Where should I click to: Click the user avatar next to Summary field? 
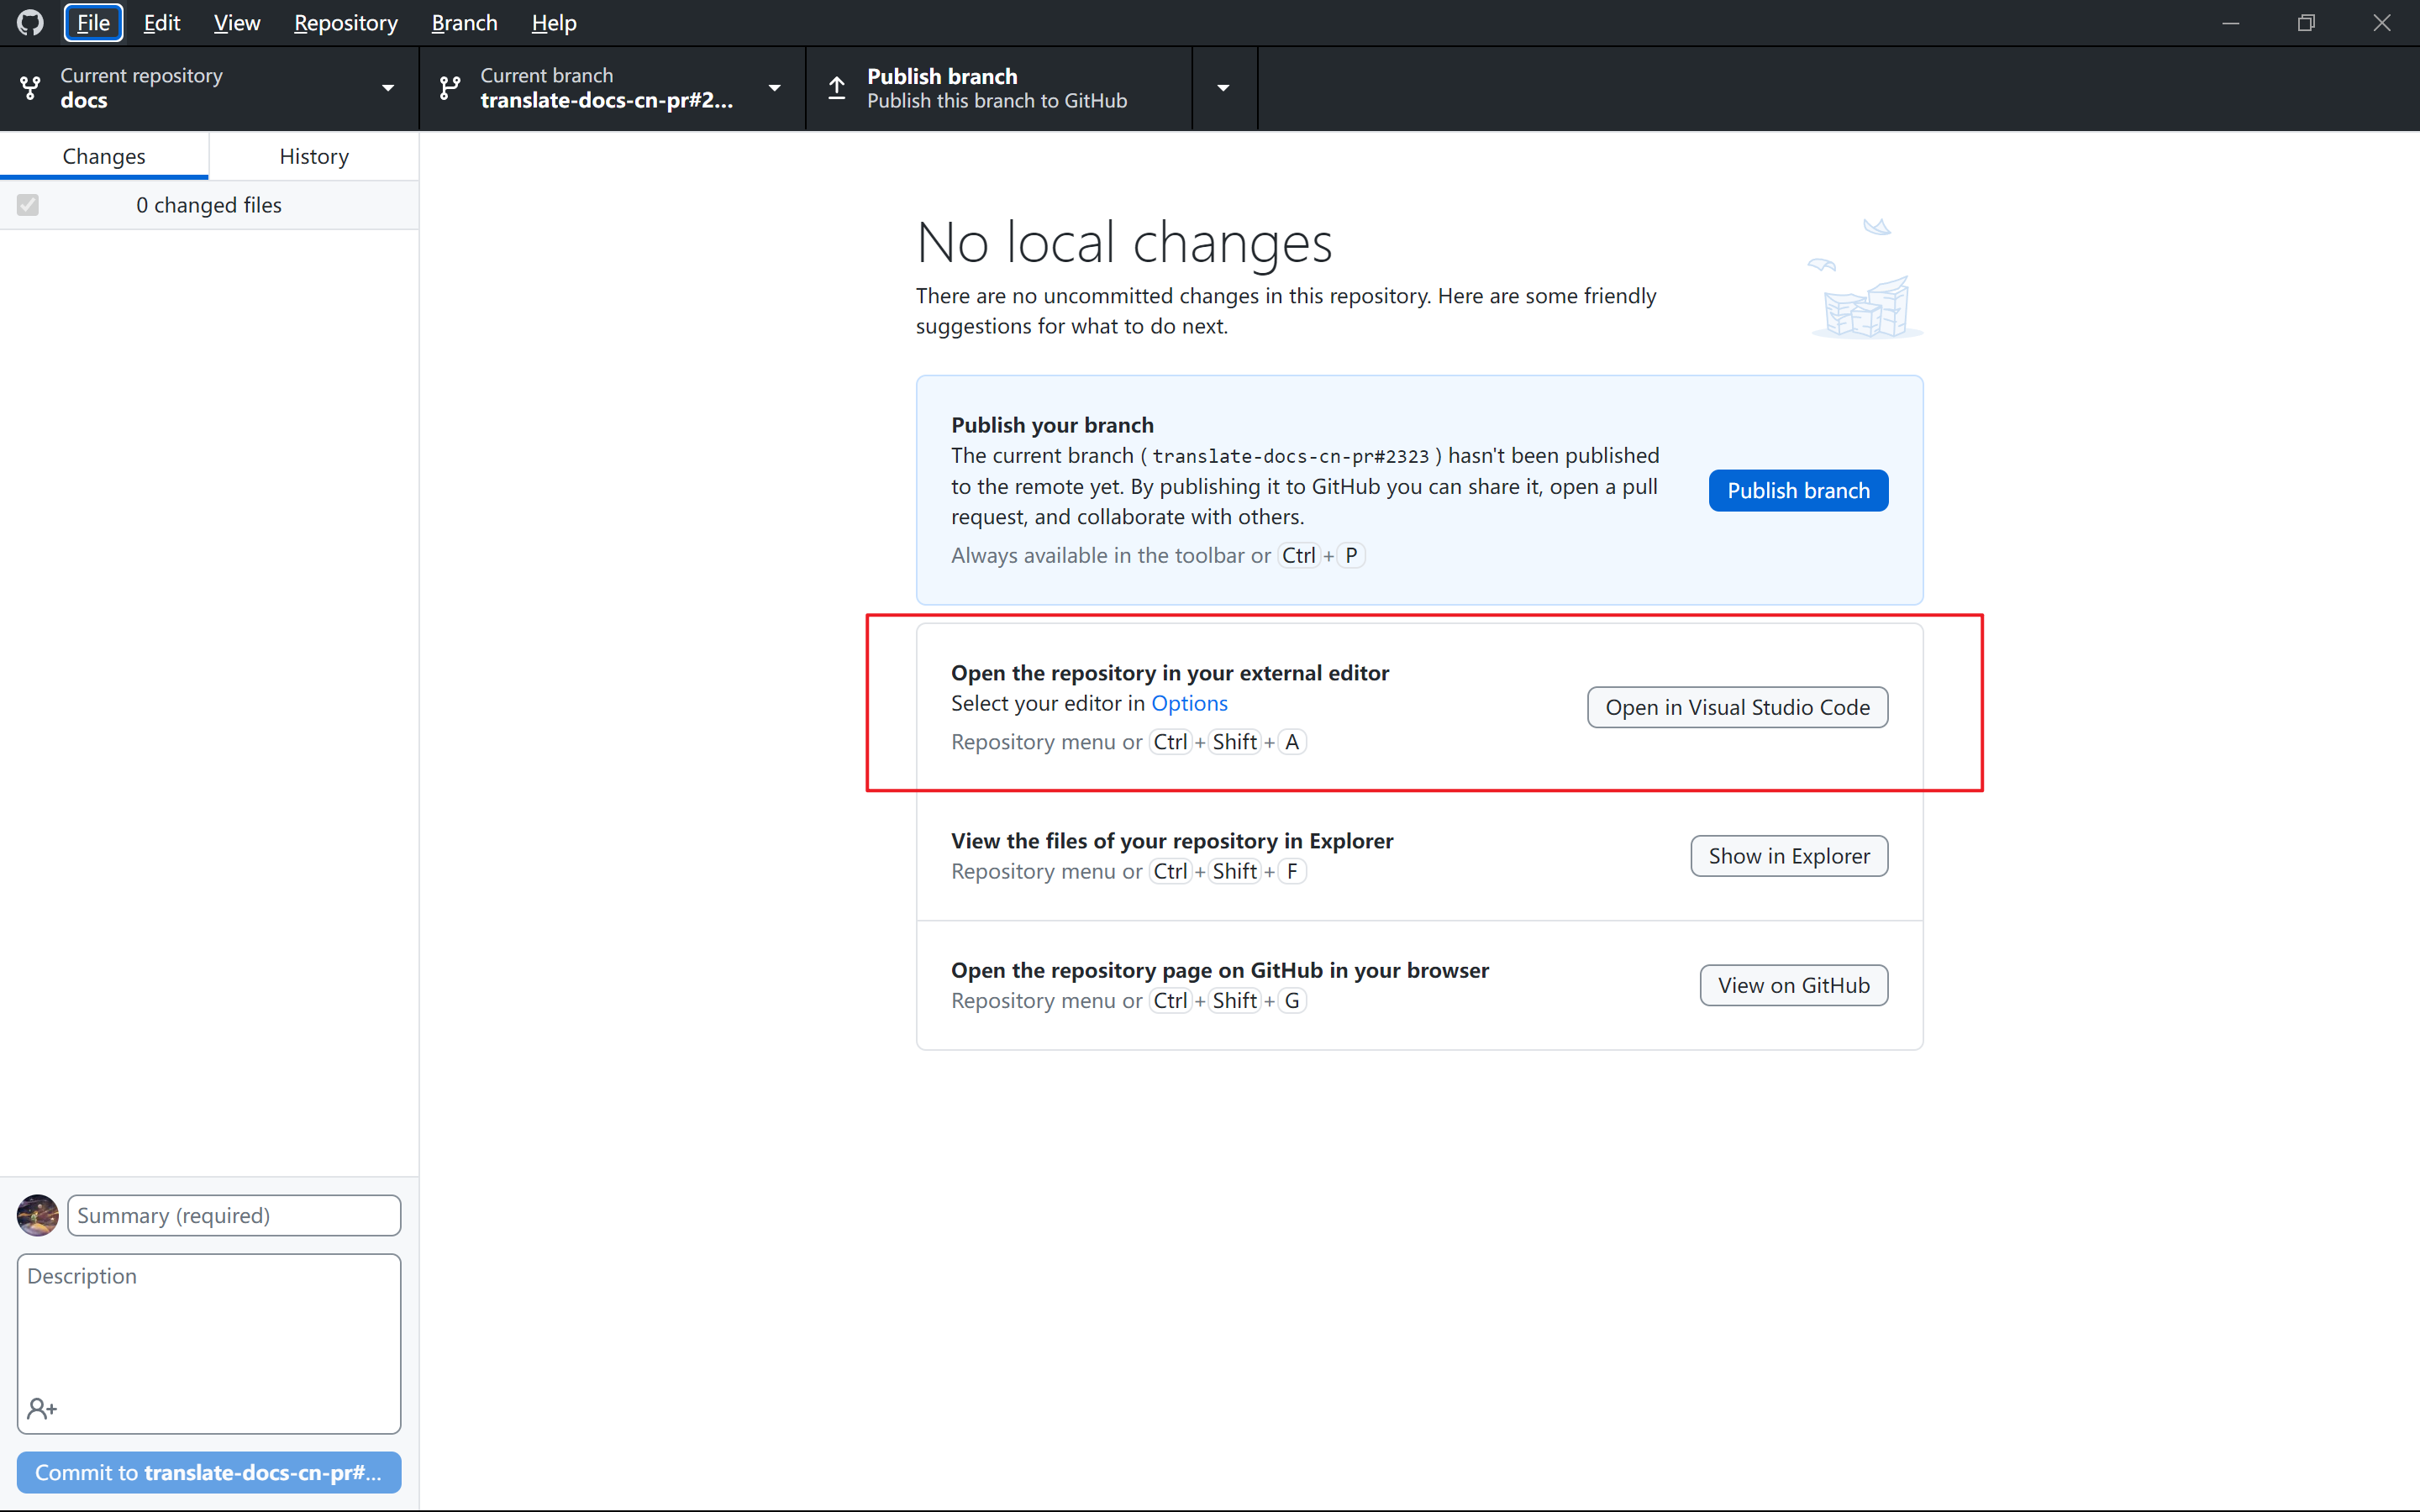38,1215
